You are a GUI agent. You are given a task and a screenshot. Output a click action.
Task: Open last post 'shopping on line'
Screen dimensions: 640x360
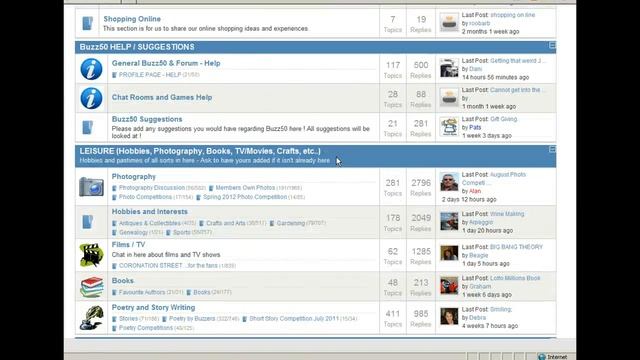coord(512,15)
